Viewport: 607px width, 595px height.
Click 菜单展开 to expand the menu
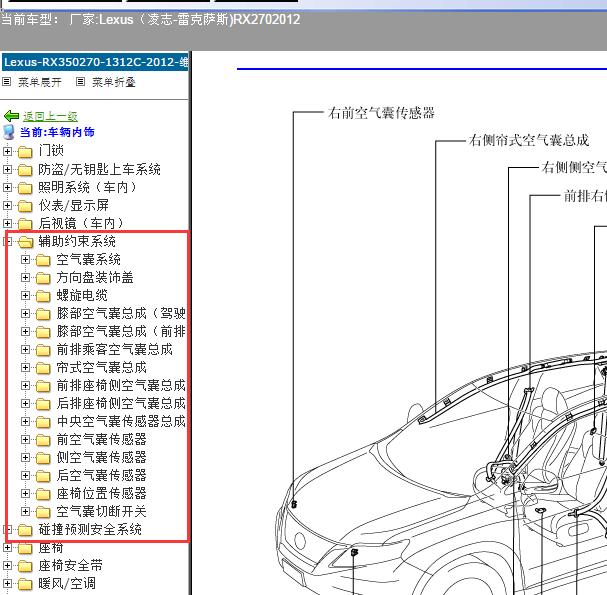(x=40, y=82)
